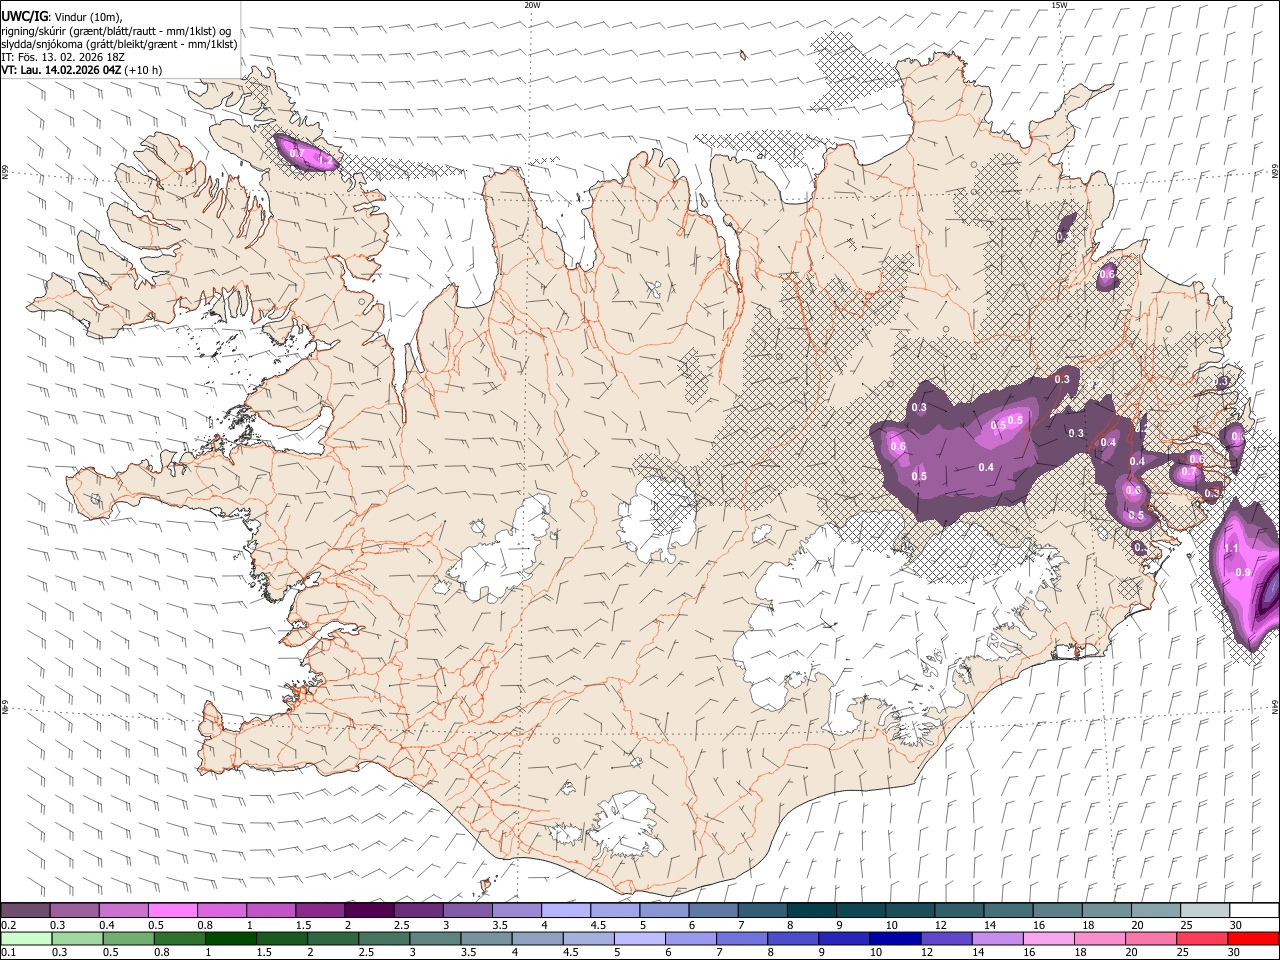Pick the bright magenta swatch after 0.5
Screen dimensions: 1280x960
point(172,910)
